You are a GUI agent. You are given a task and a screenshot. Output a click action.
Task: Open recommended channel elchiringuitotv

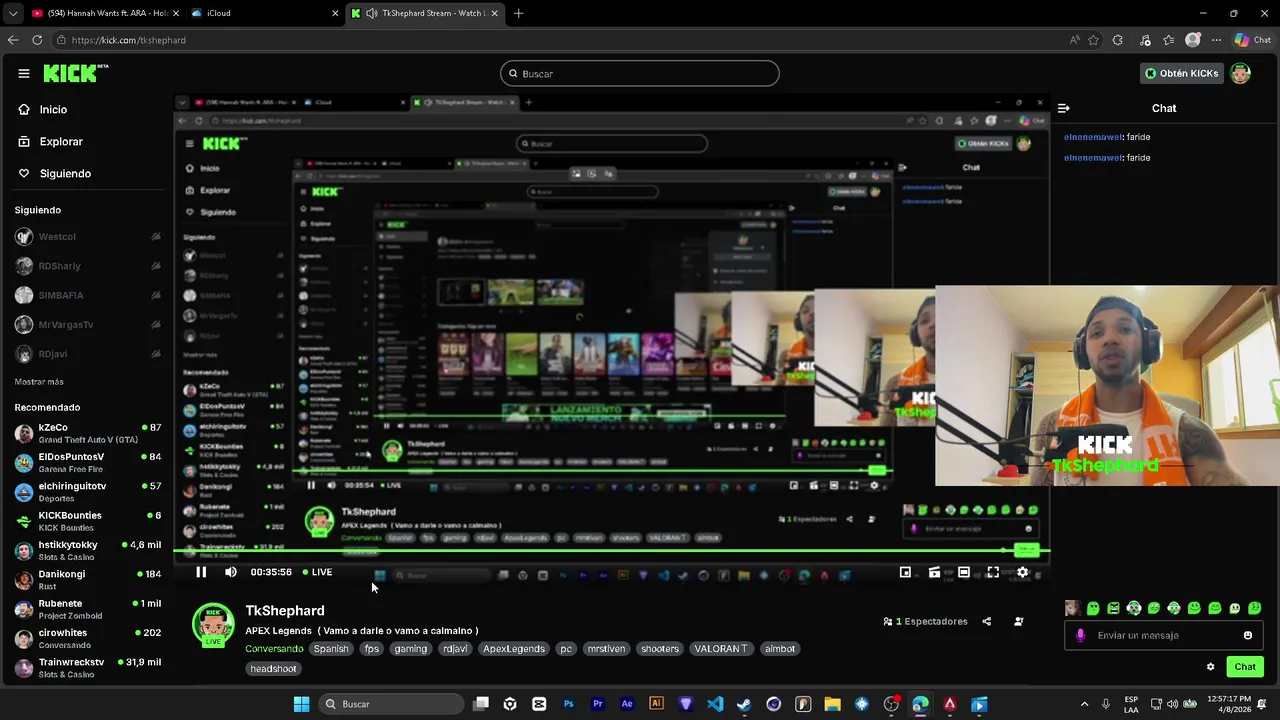pyautogui.click(x=87, y=492)
